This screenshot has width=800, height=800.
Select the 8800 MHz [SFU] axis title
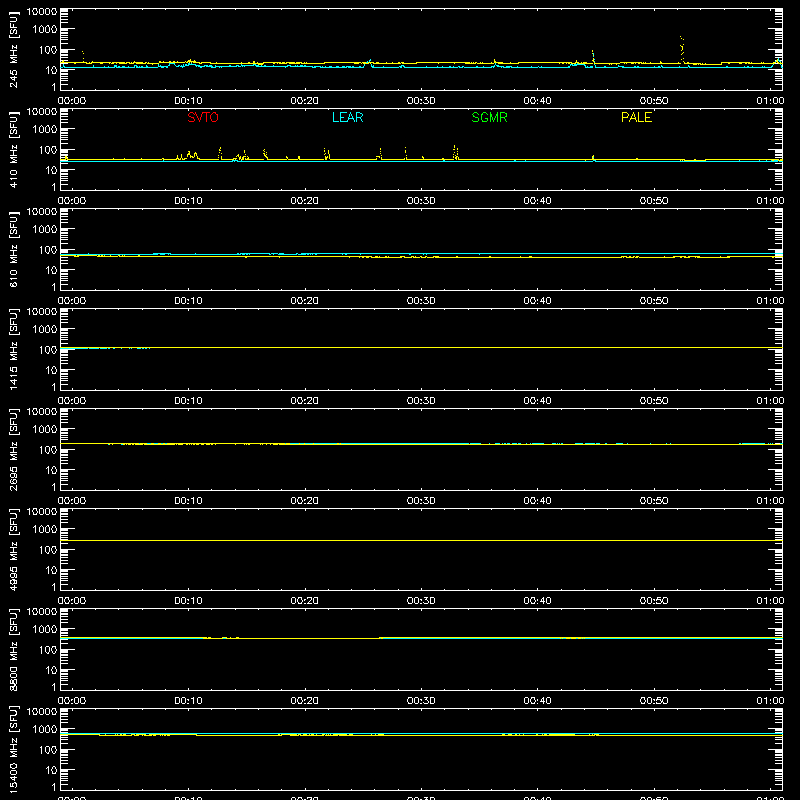pyautogui.click(x=13, y=649)
